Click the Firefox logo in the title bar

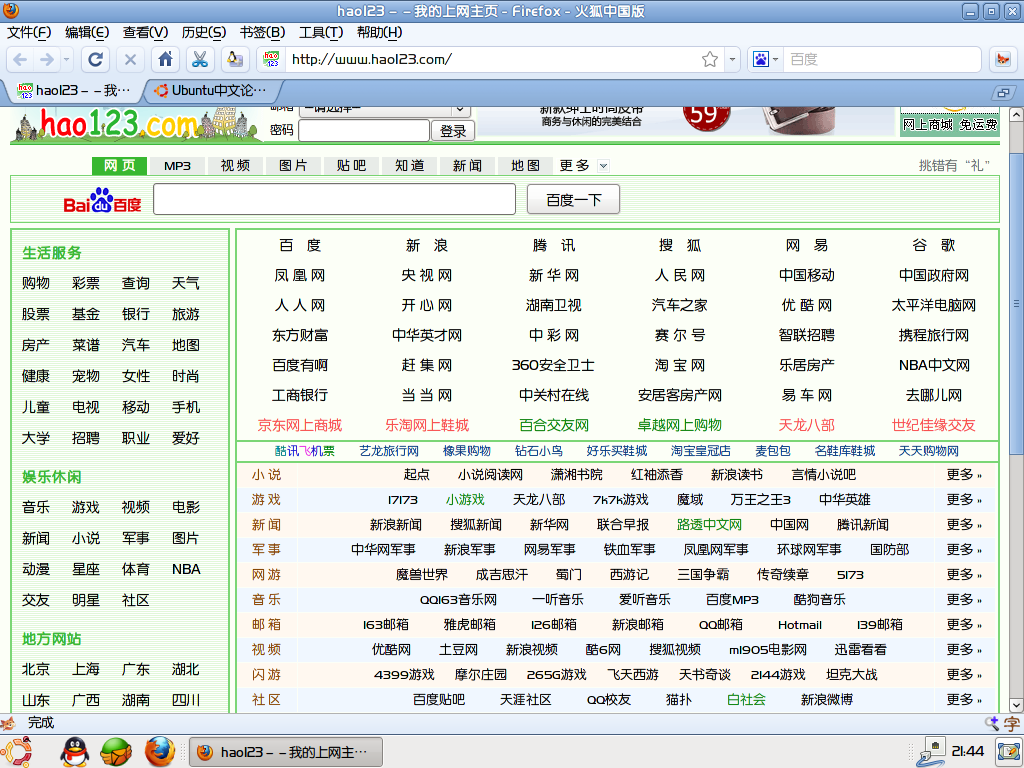point(11,10)
